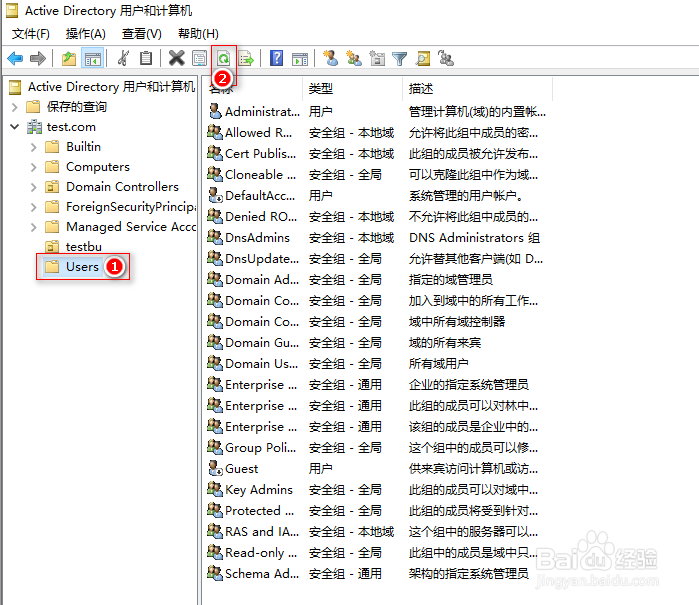Click description 域中所有域控制器
The image size is (699, 605).
[x=457, y=321]
